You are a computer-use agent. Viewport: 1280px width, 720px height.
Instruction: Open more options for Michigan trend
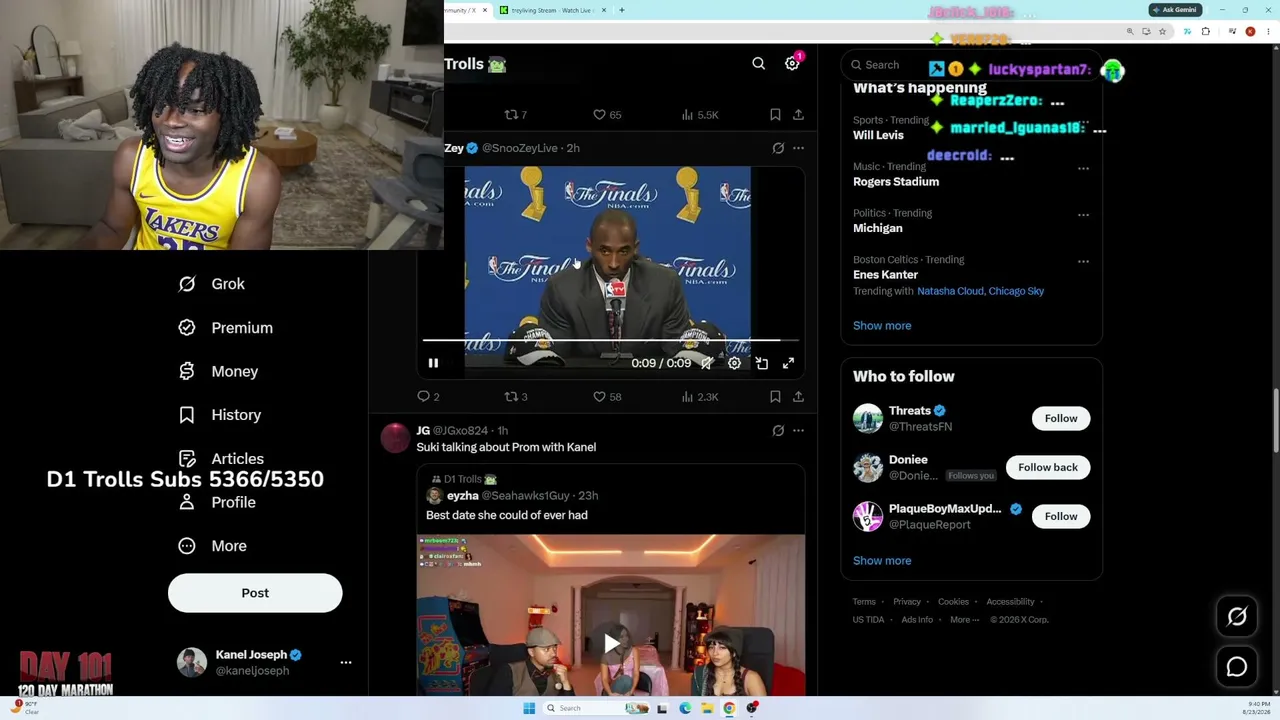click(x=1083, y=215)
